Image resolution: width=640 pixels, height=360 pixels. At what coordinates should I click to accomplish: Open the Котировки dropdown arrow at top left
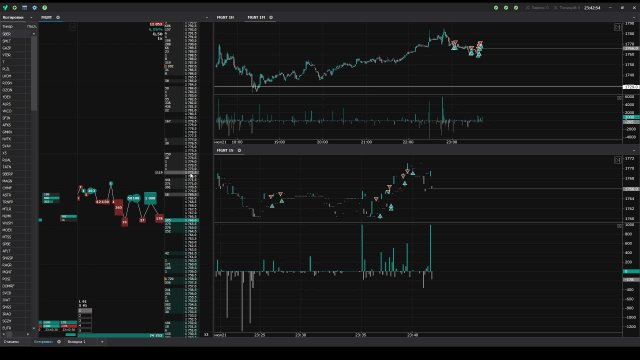point(31,18)
